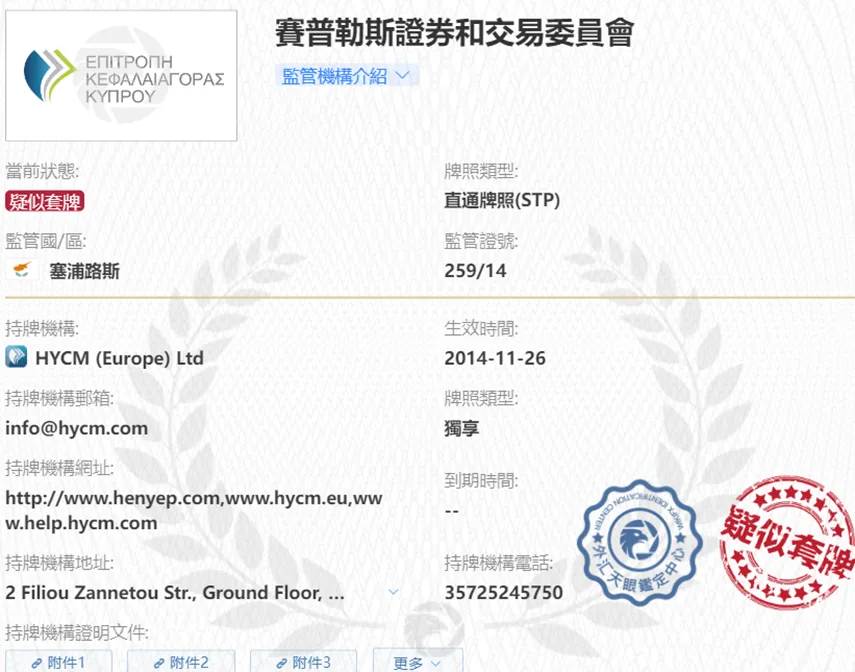Click the info@hycm.com email address
This screenshot has height=672, width=855.
(76, 428)
